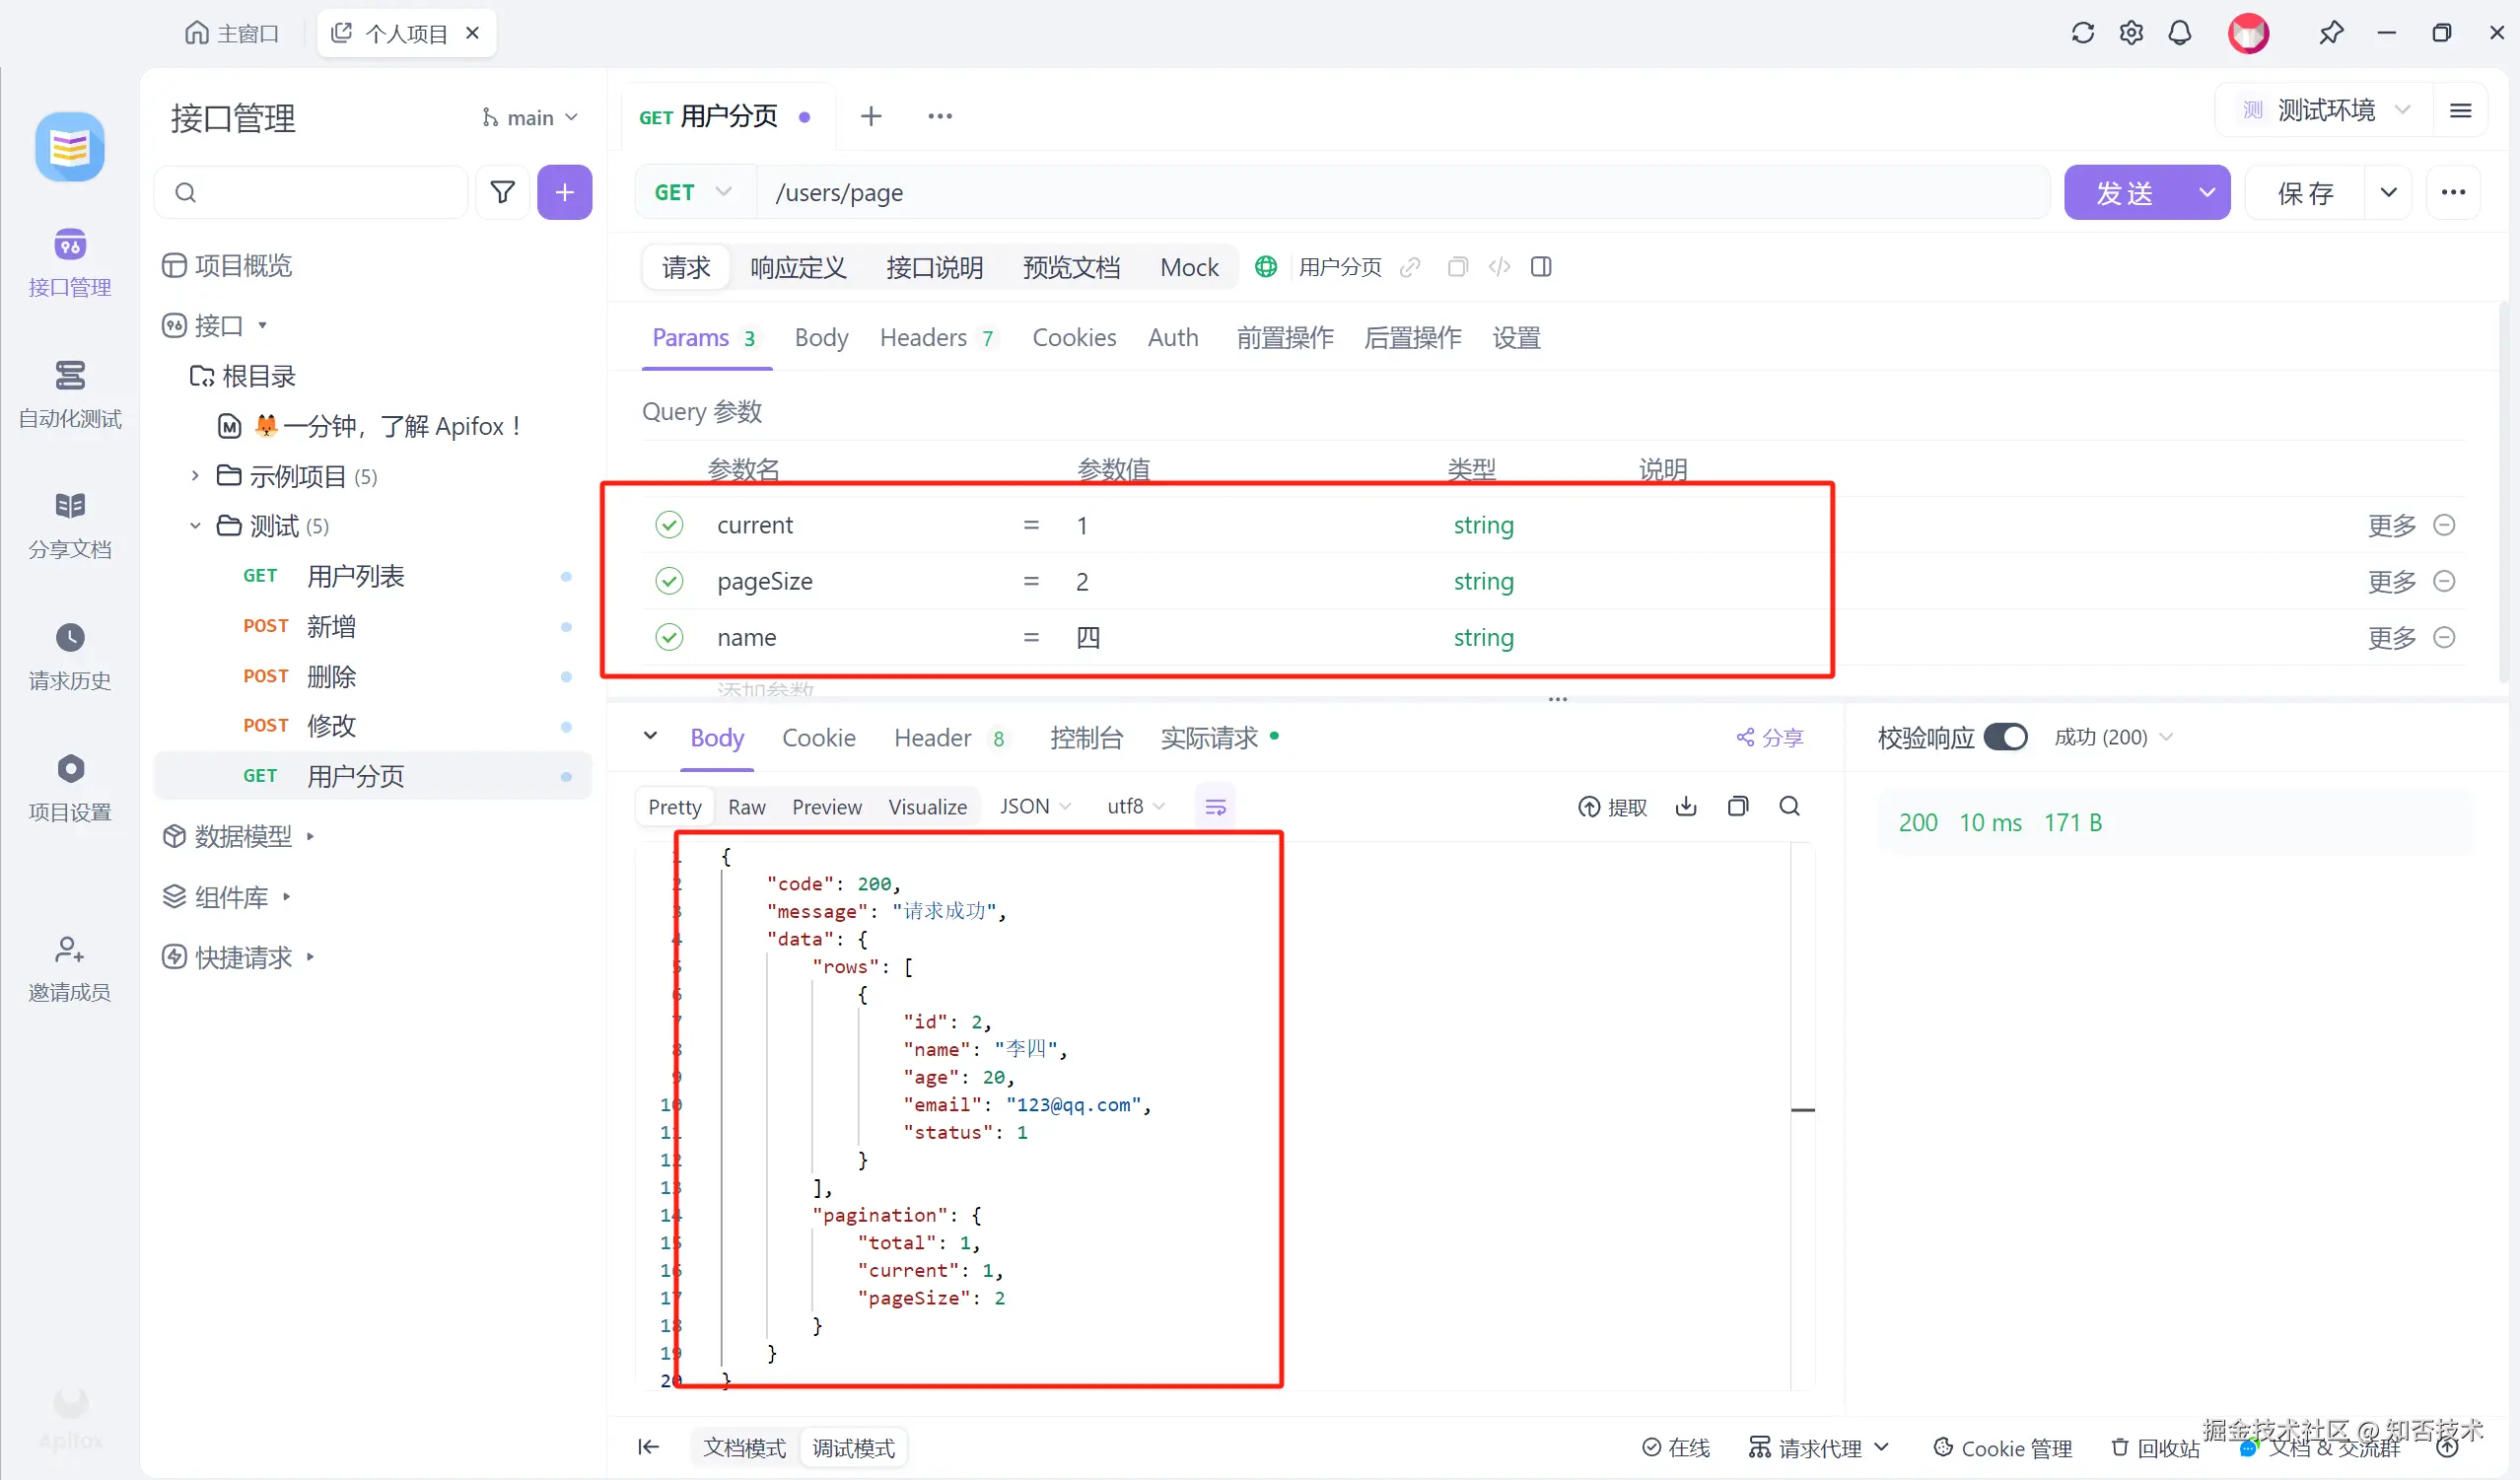
Task: Toggle word wrap in response viewer
Action: 1215,806
